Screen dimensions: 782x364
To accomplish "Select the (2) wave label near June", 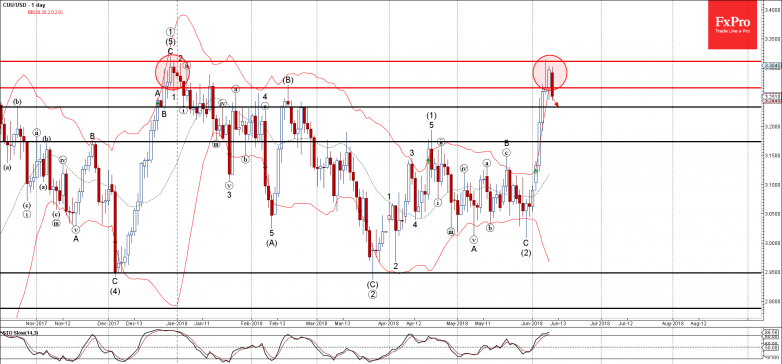I will (x=526, y=253).
